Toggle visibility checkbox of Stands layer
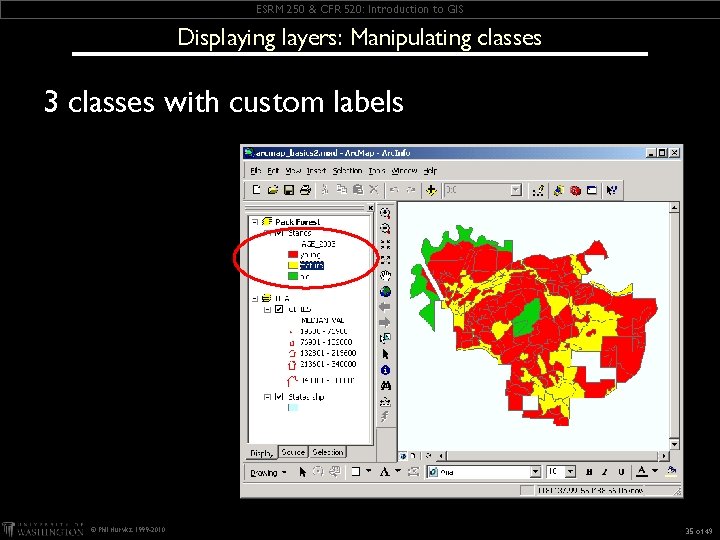This screenshot has width=720, height=540. point(279,233)
